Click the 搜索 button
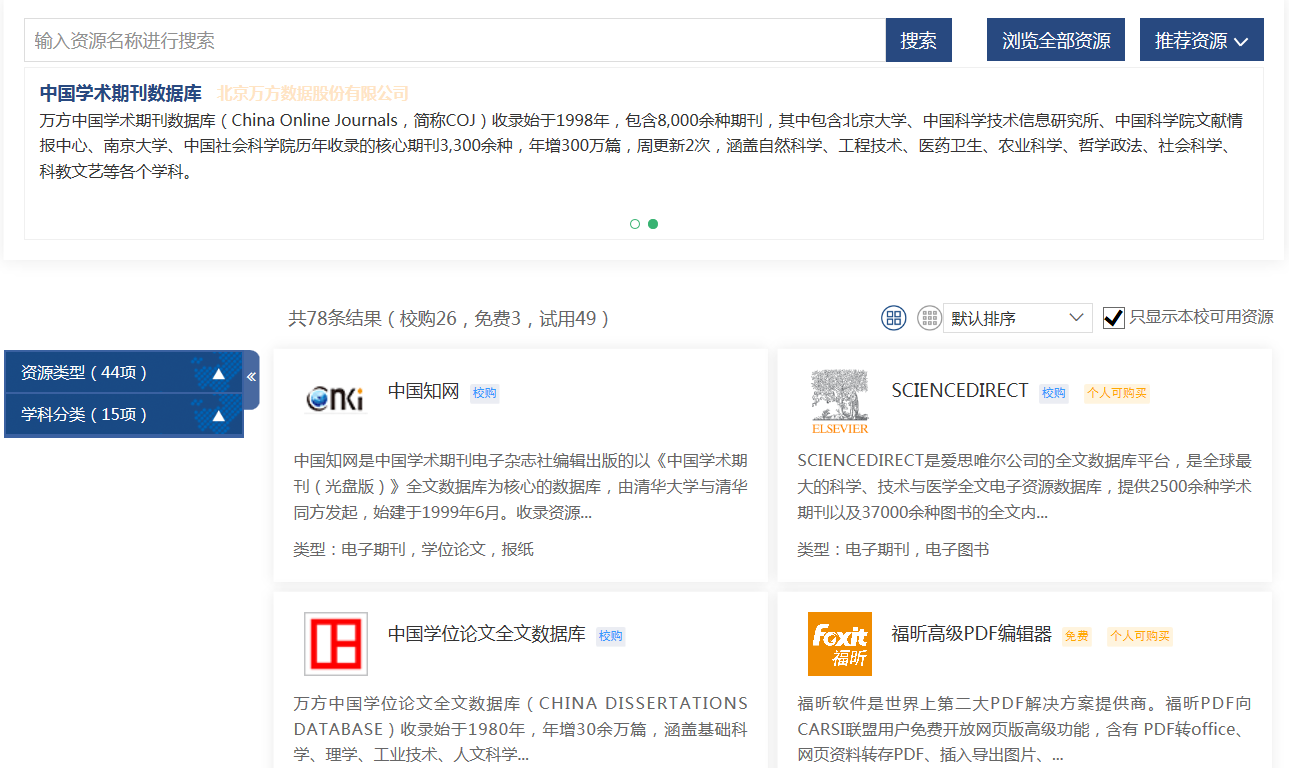The height and width of the screenshot is (768, 1289). (918, 40)
